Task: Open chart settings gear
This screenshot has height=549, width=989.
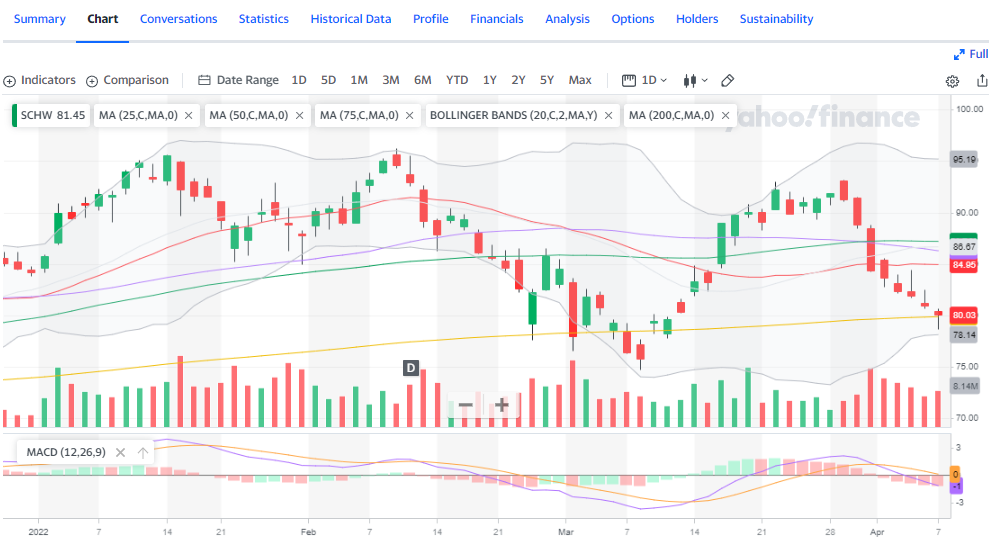Action: (953, 81)
